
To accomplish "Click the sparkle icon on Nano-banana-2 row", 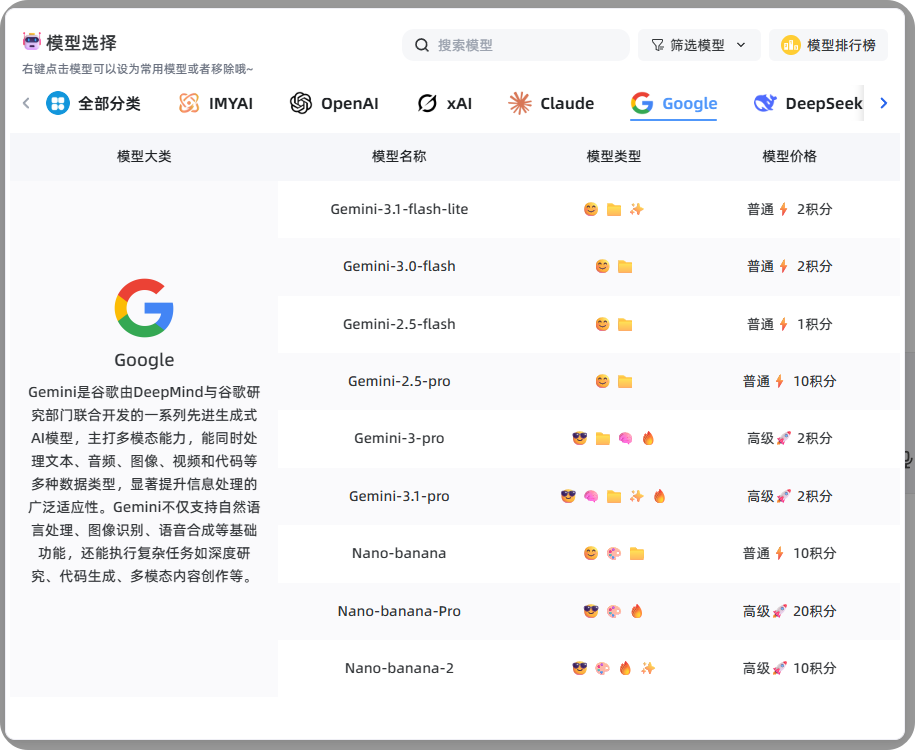I will pyautogui.click(x=648, y=668).
